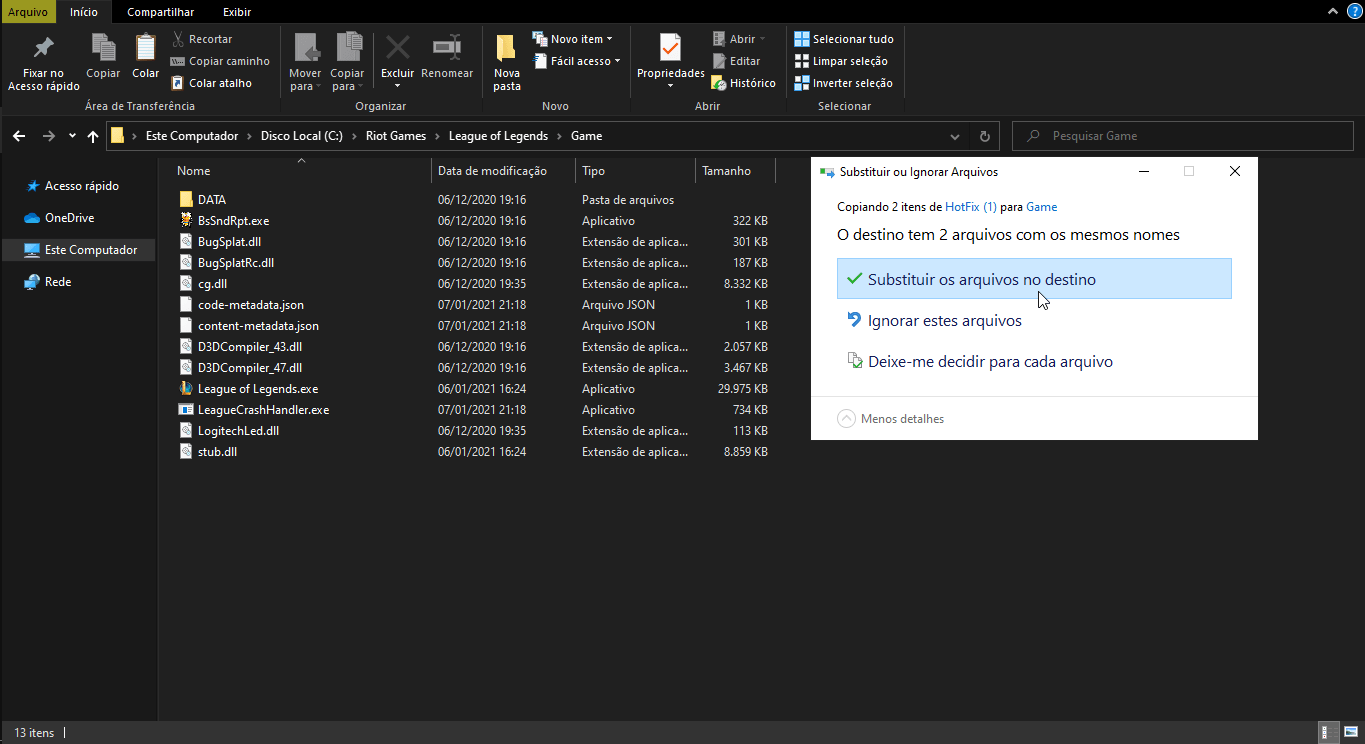Switch to the Compartilhar tab
This screenshot has height=744, width=1365.
pyautogui.click(x=161, y=12)
